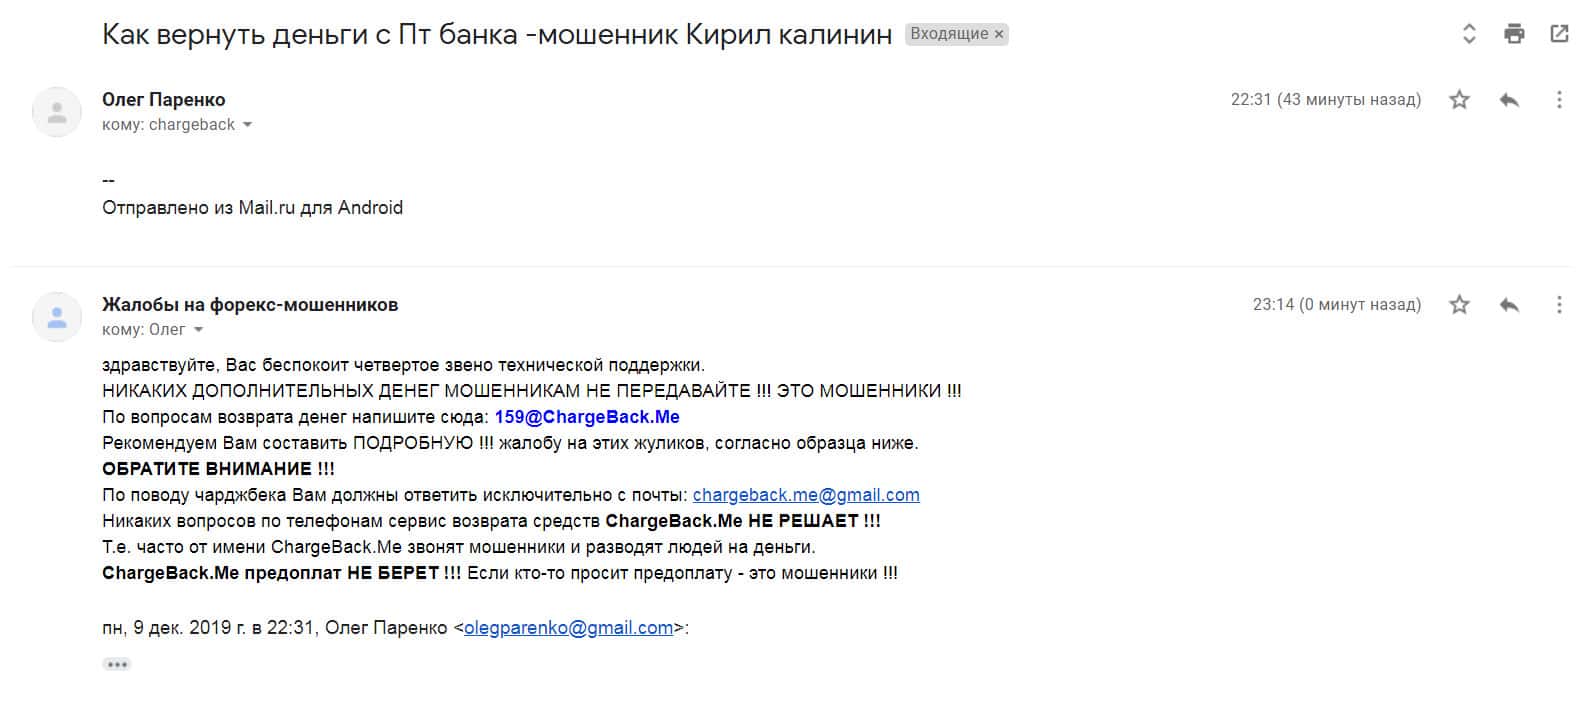Show recipient details for 'кому: Олег'
1590x702 pixels.
pos(198,330)
